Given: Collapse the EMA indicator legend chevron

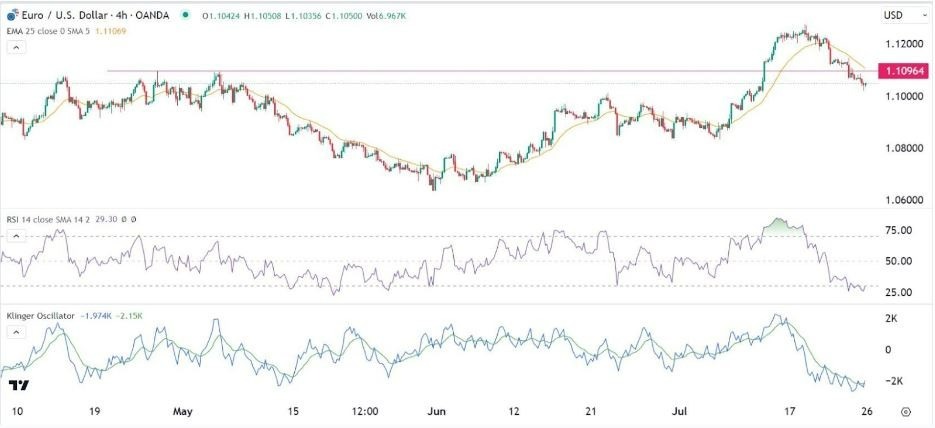Looking at the screenshot, I should coord(16,47).
